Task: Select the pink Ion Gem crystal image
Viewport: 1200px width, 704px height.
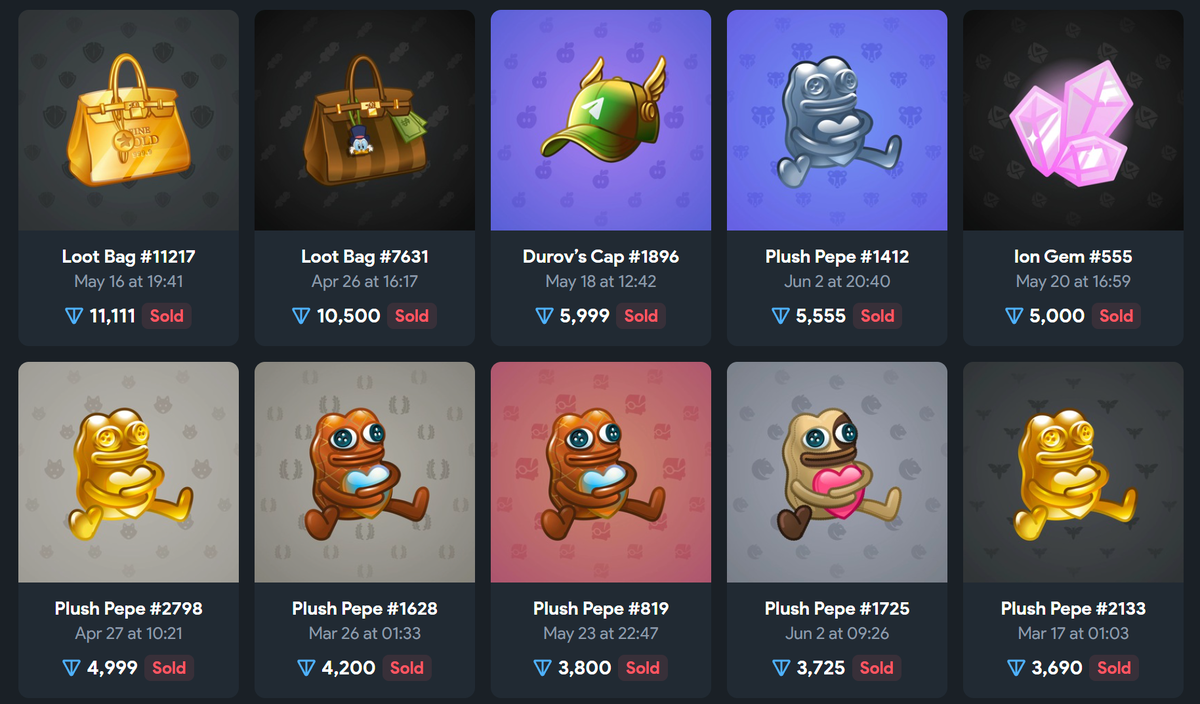Action: tap(1073, 120)
